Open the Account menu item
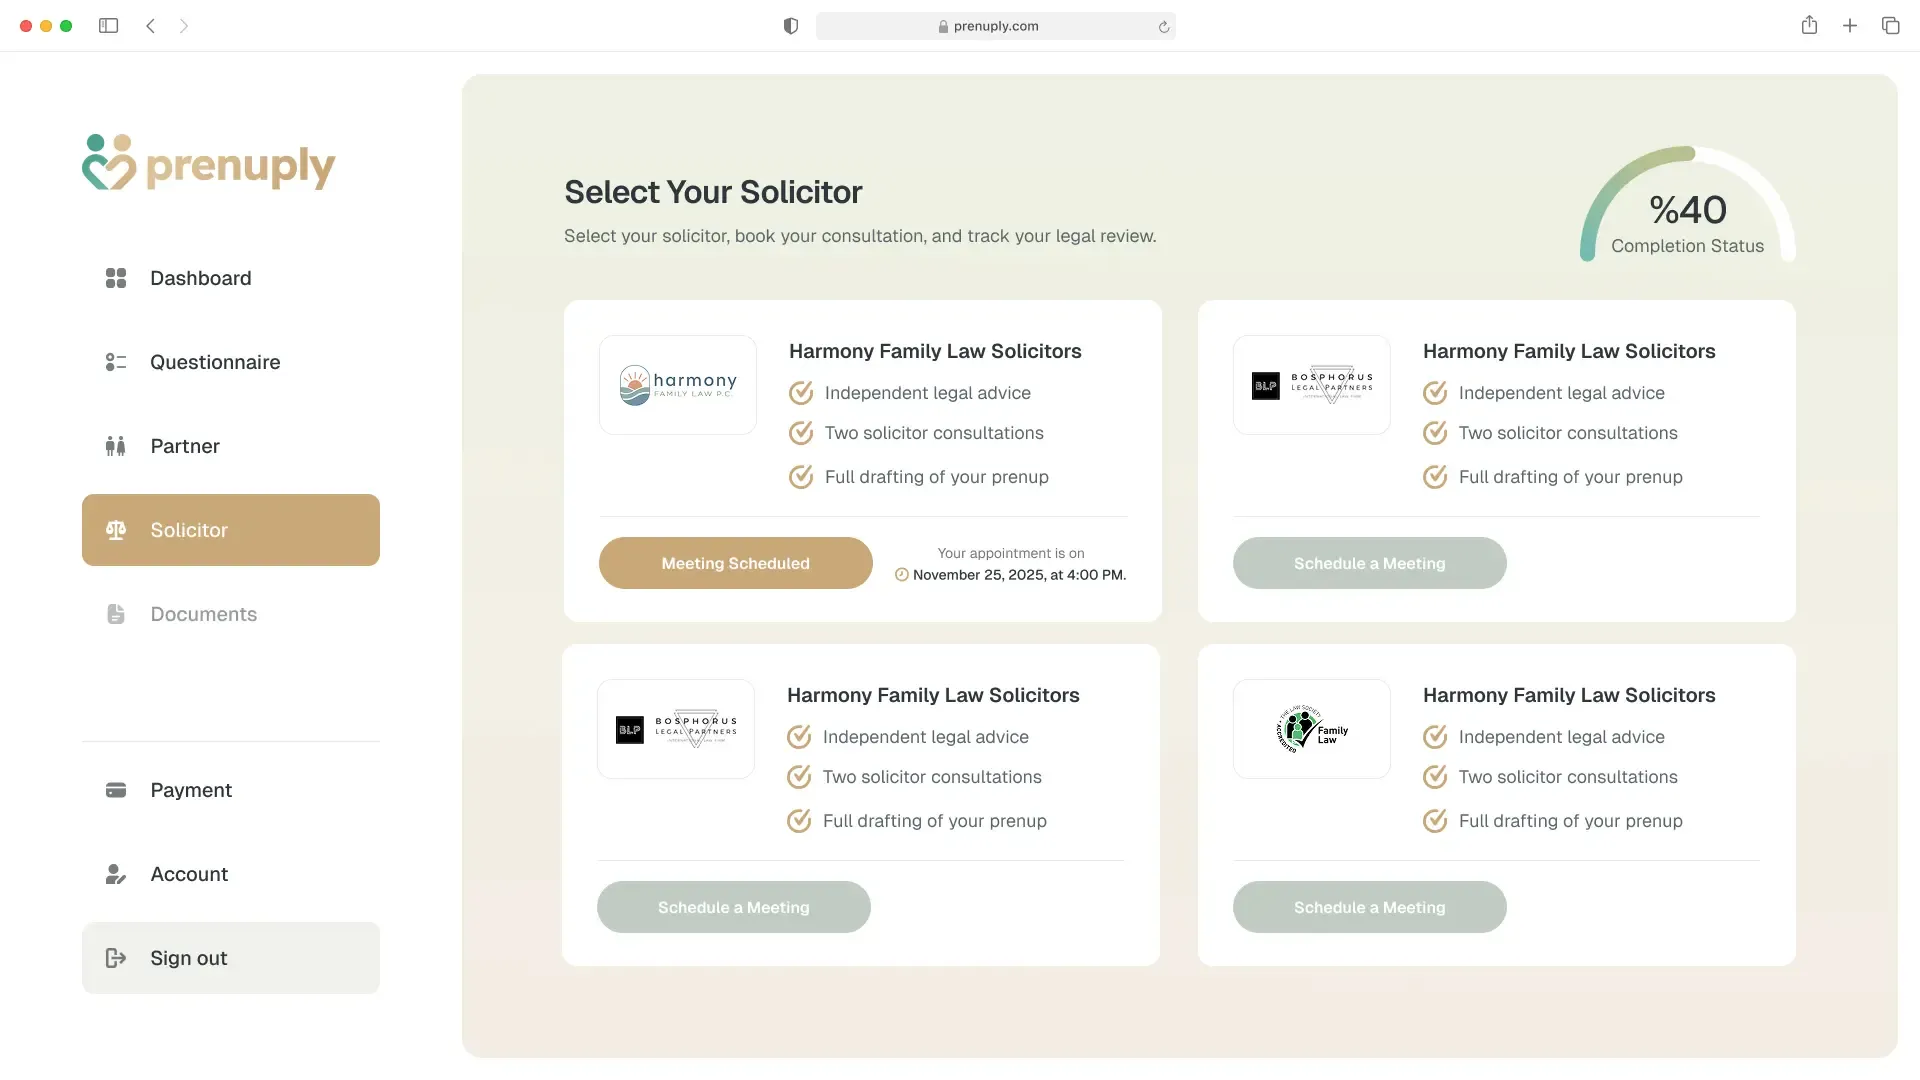 231,874
